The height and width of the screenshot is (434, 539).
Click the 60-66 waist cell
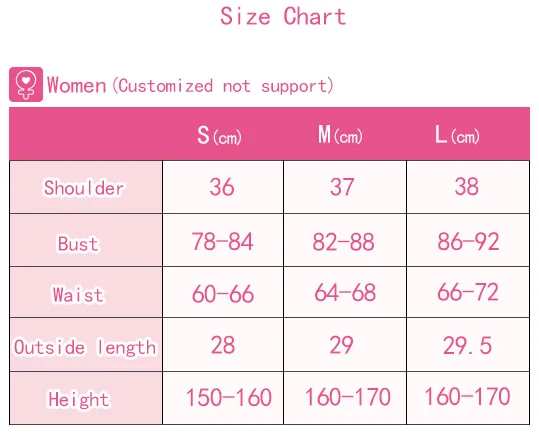[x=223, y=292]
